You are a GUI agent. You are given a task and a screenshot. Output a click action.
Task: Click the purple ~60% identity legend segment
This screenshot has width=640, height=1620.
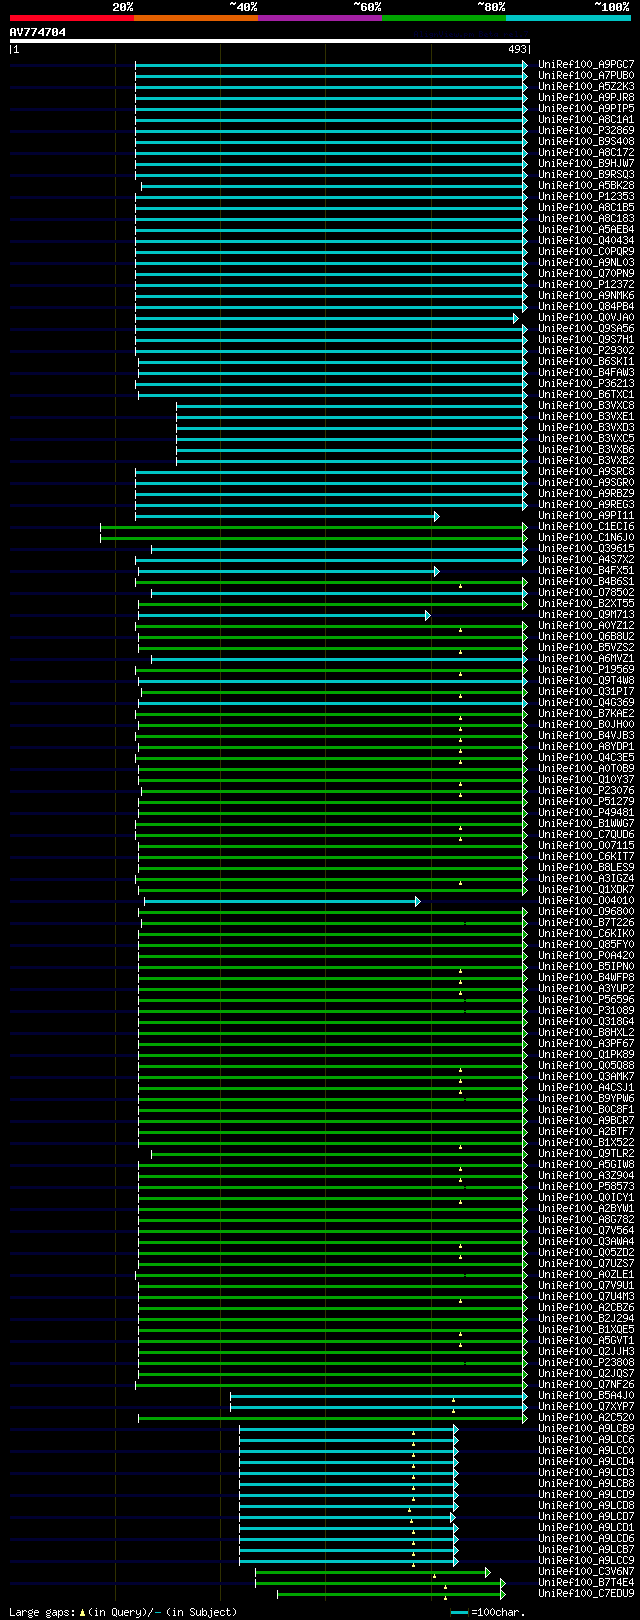[319, 18]
